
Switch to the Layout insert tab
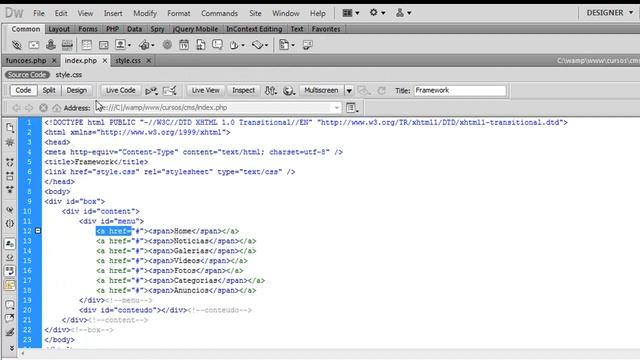pos(59,29)
